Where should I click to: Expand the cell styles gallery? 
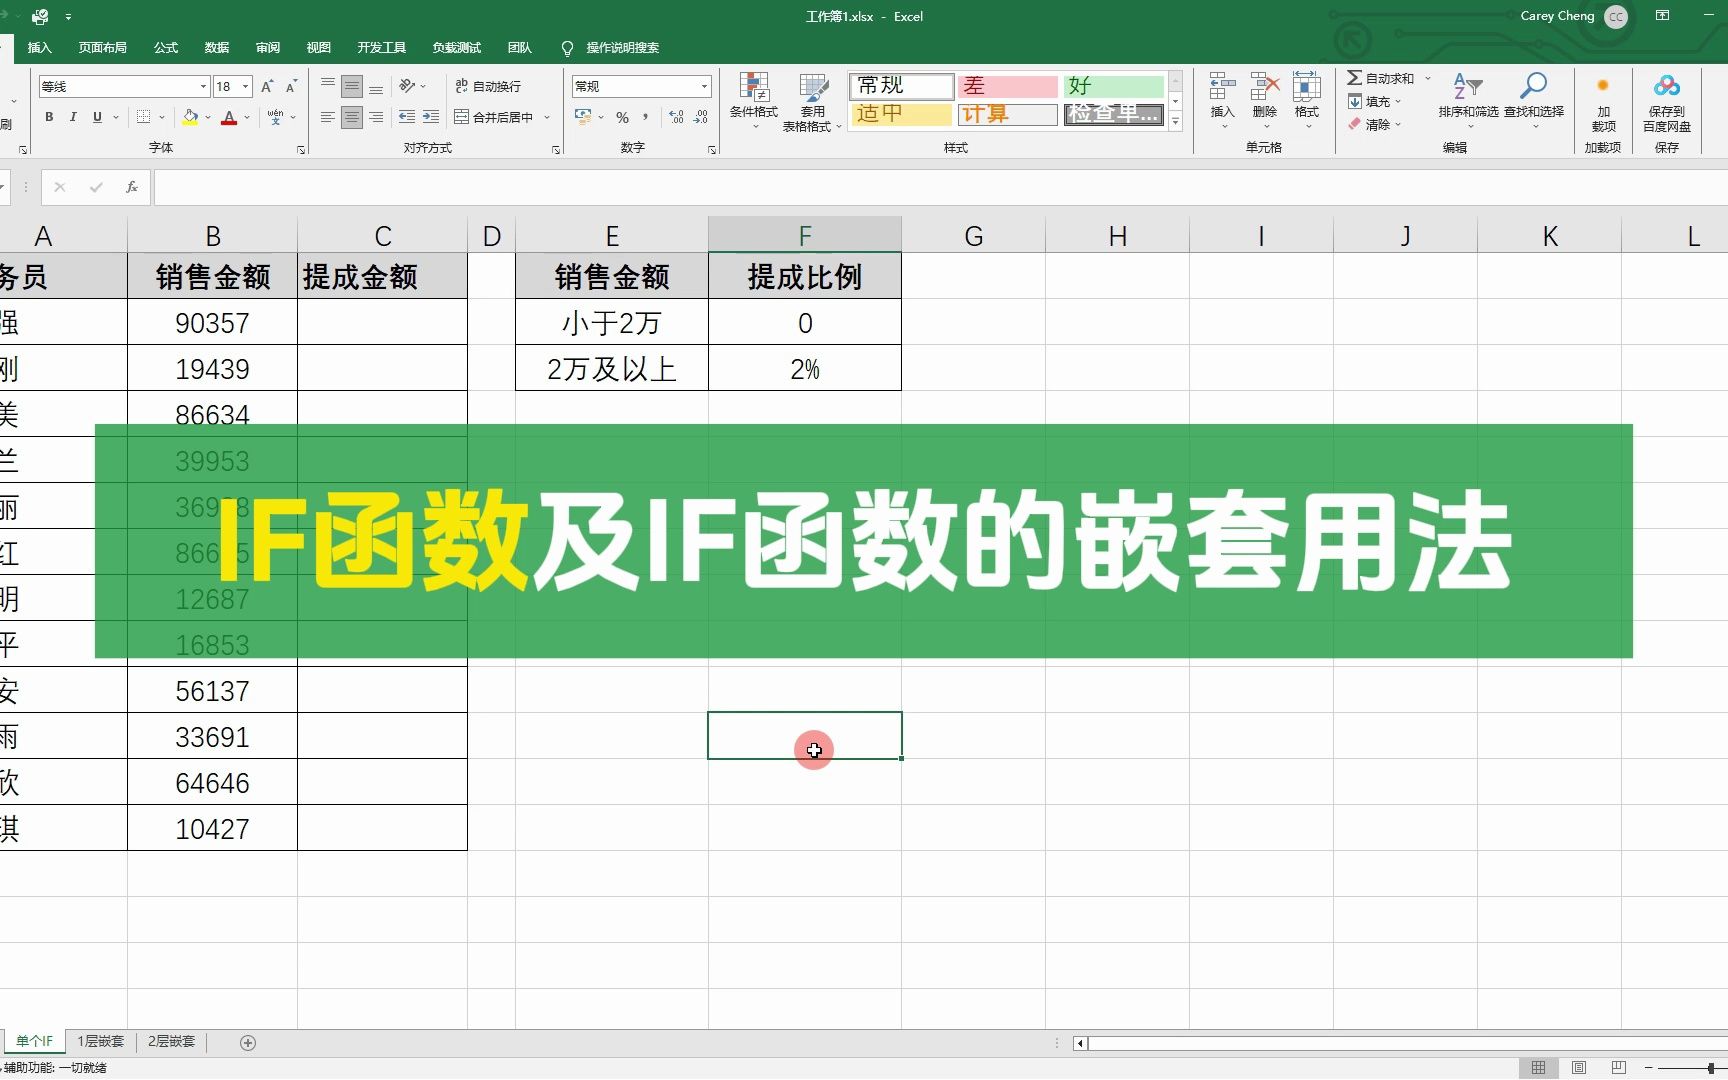coord(1176,121)
